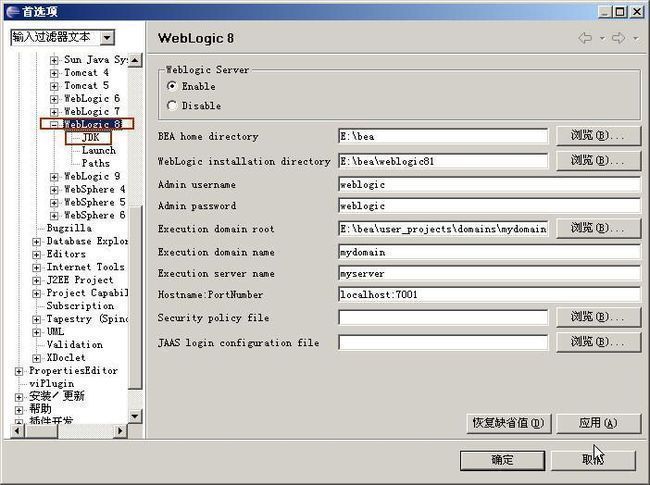The width and height of the screenshot is (650, 485).
Task: Open the filter text combo dropdown
Action: [107, 38]
